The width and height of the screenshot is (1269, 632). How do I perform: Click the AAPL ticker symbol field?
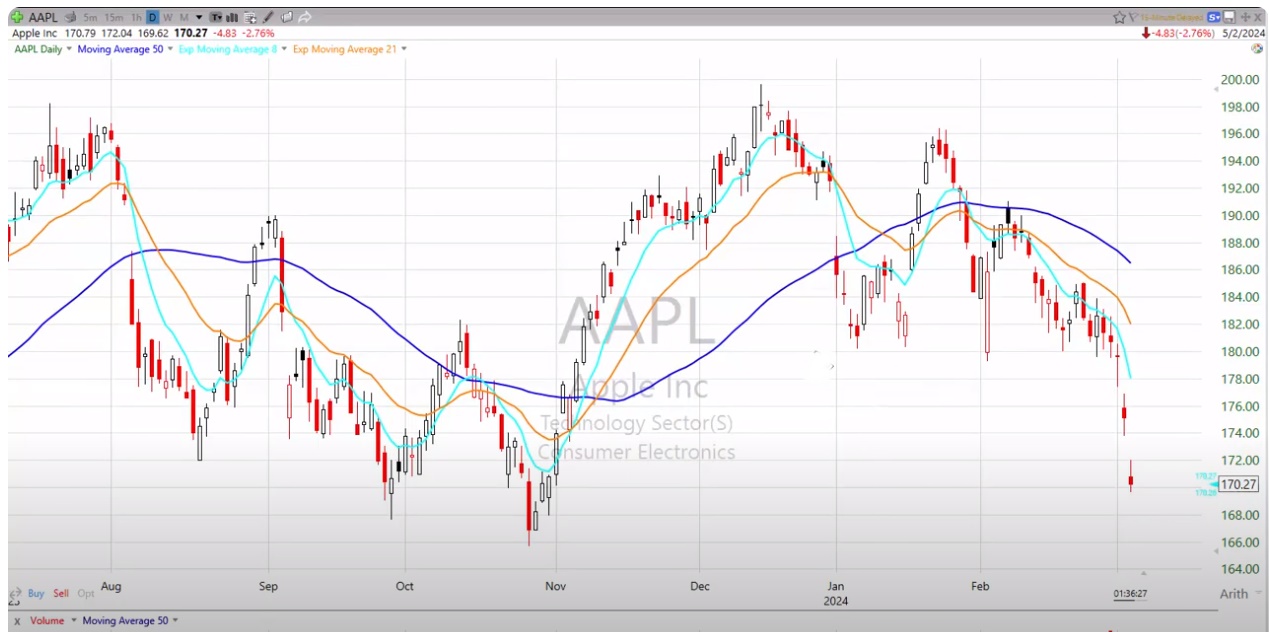tap(43, 18)
